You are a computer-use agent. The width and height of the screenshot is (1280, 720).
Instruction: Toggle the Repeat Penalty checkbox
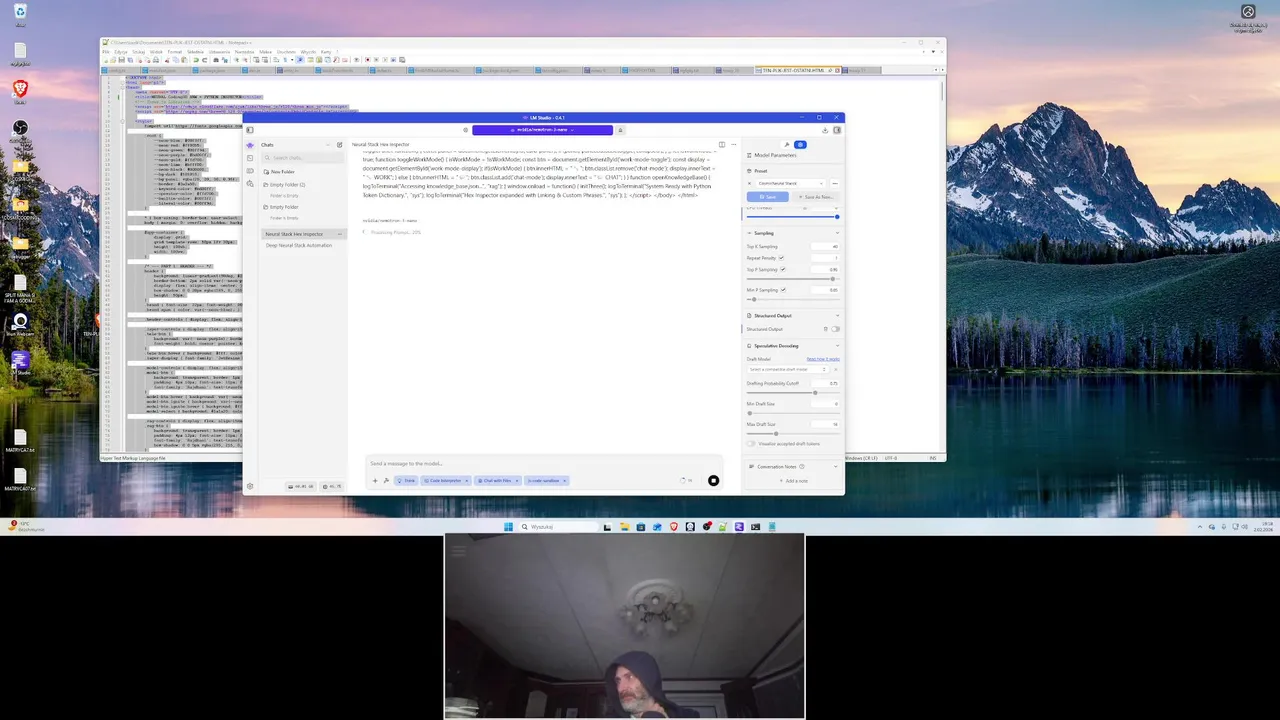[x=781, y=258]
